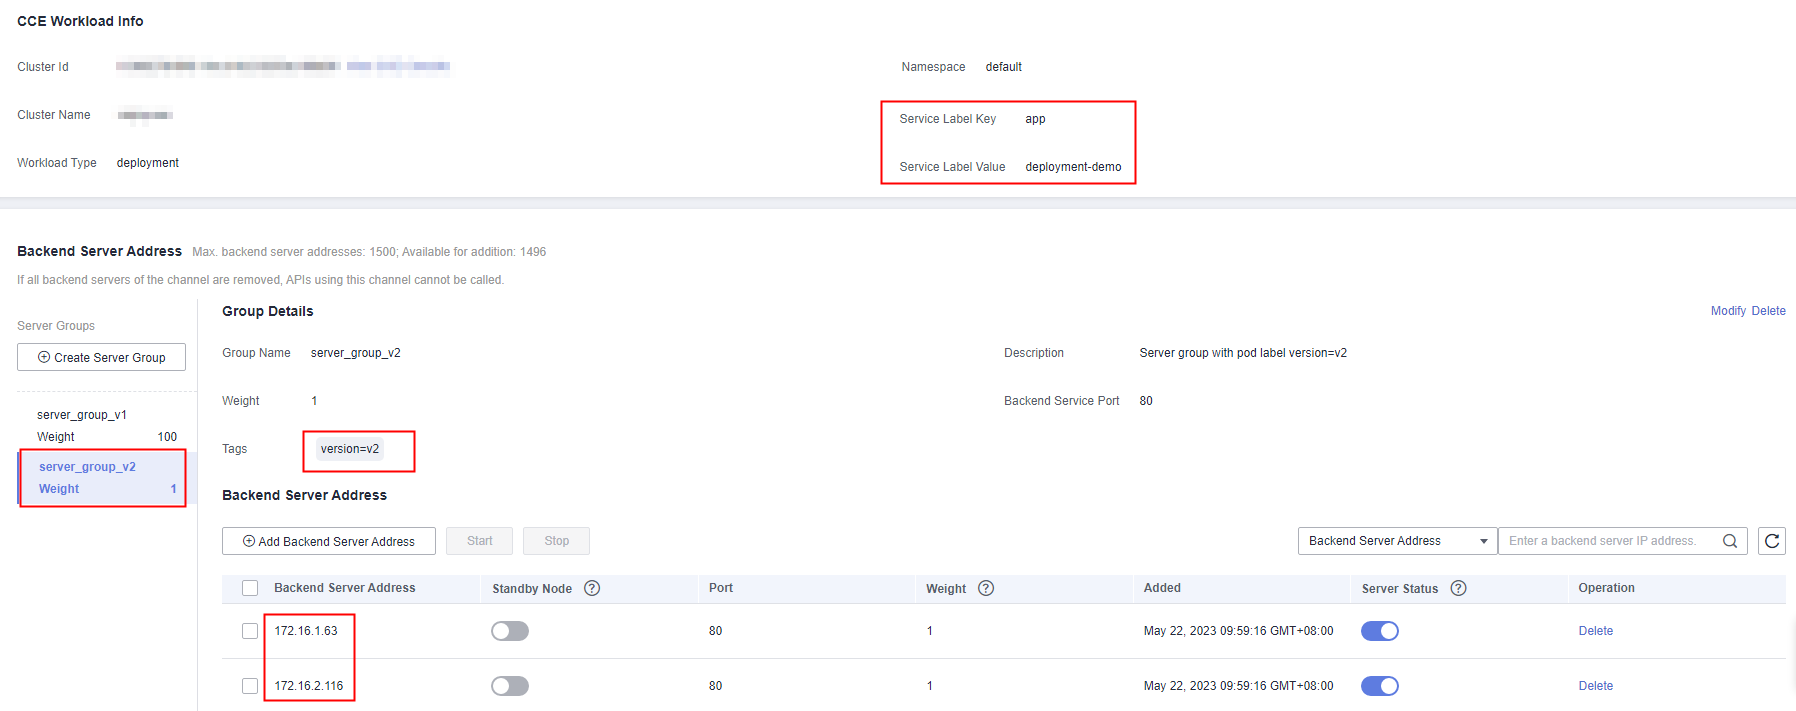Turn off server status for 172.16.2.116
The image size is (1796, 711).
[x=1380, y=686]
